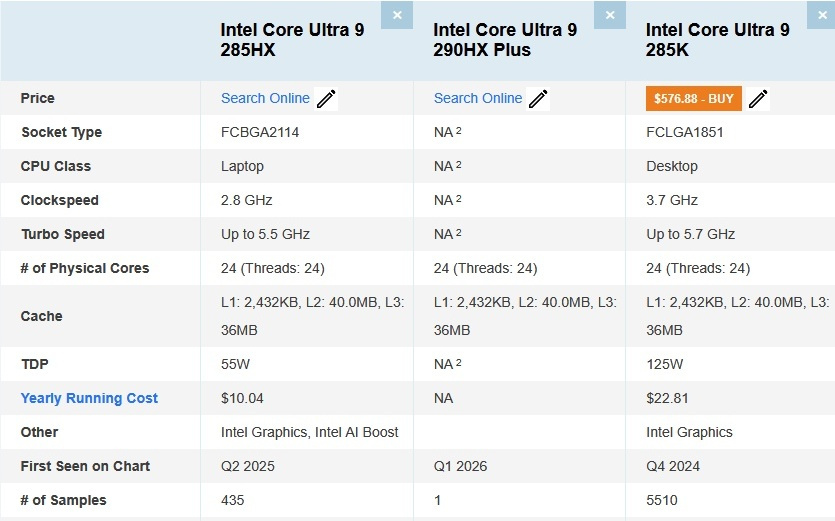835x521 pixels.
Task: Click the Cache row label
Action: pos(41,316)
